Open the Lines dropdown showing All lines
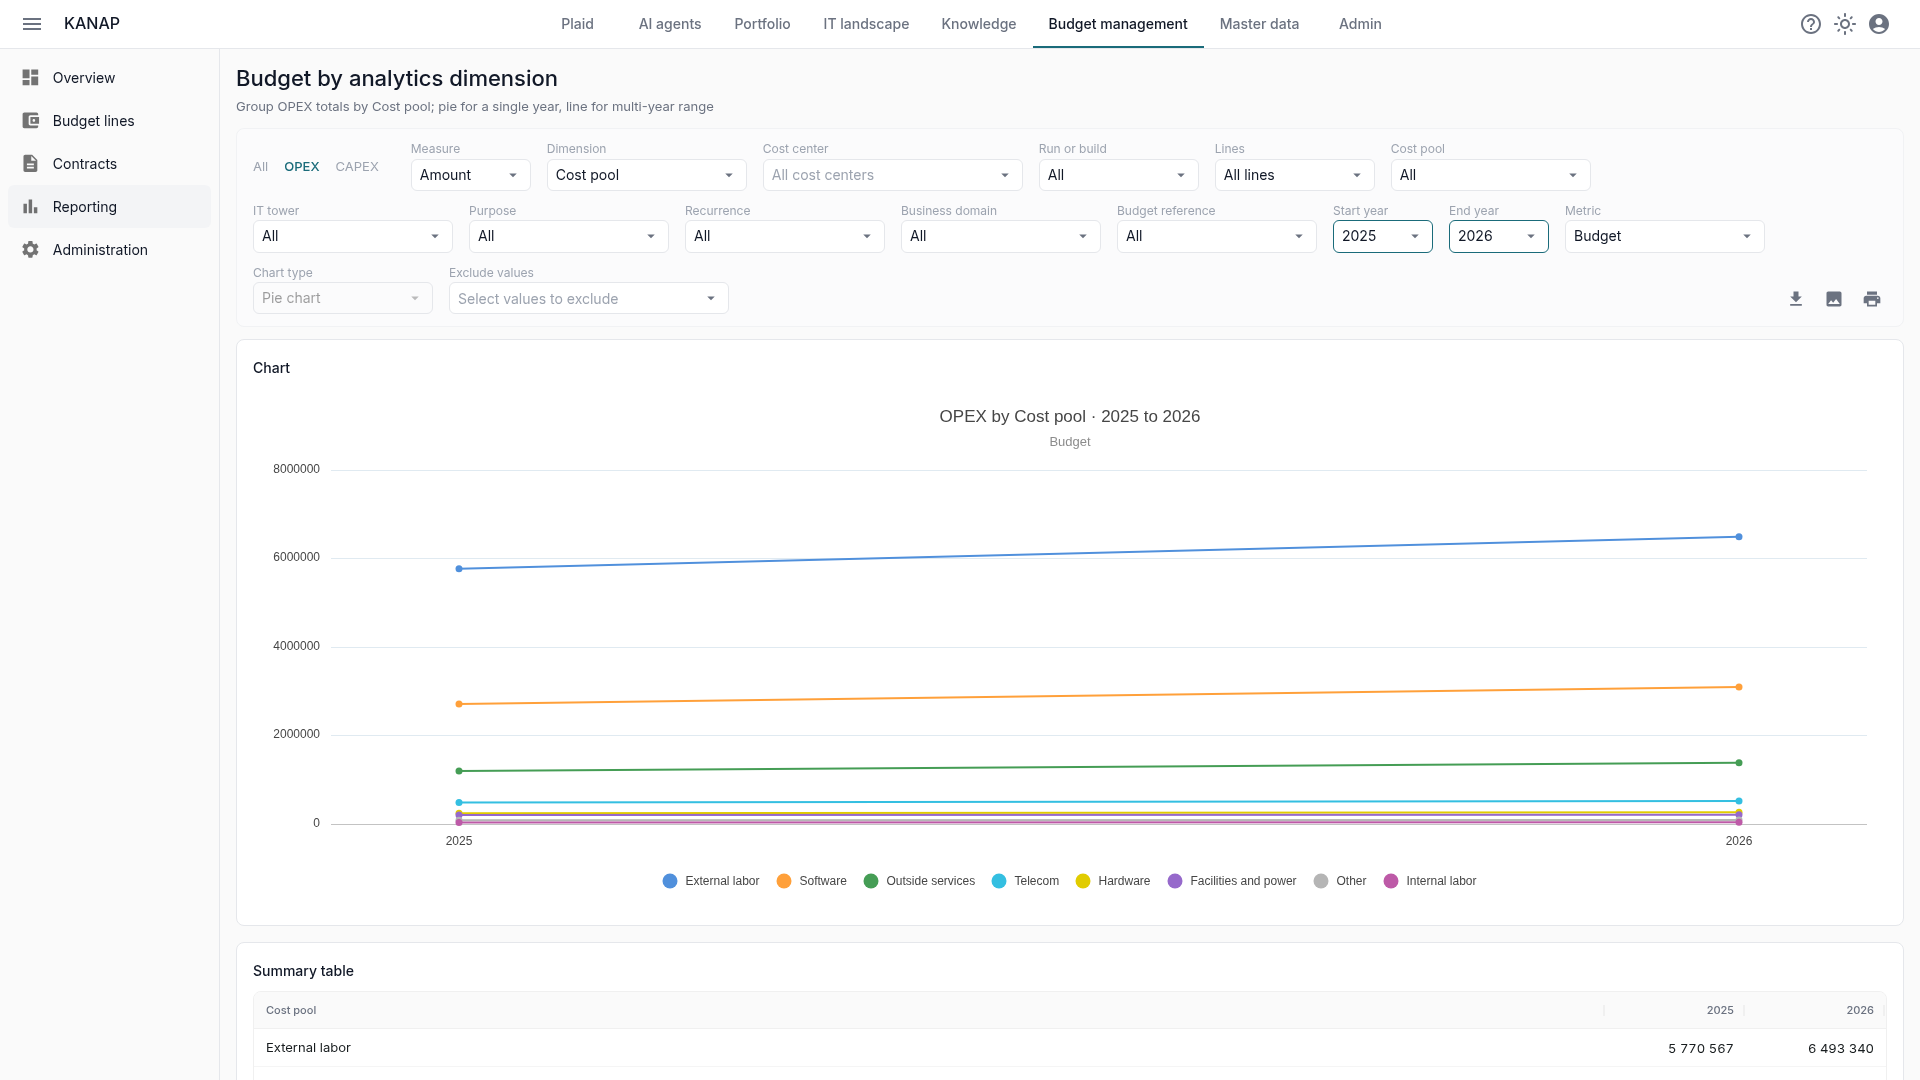Image resolution: width=1920 pixels, height=1080 pixels. point(1294,175)
